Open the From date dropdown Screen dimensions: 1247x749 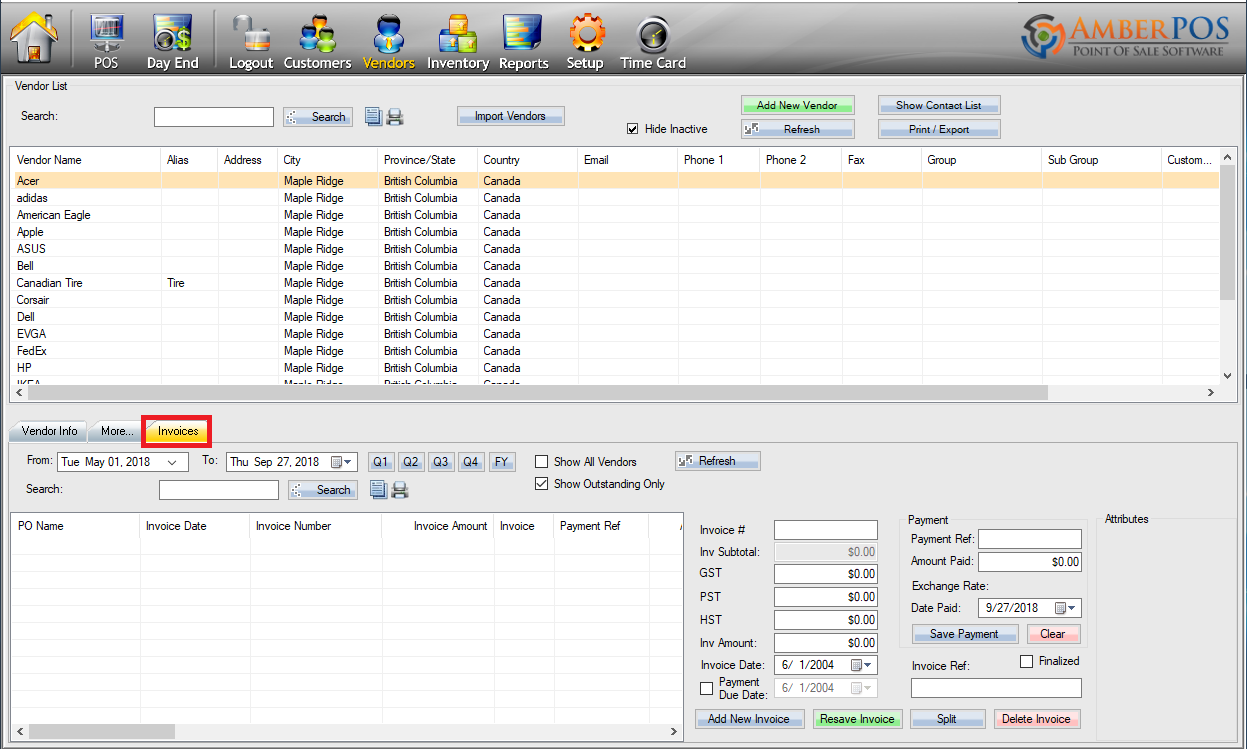[x=173, y=462]
